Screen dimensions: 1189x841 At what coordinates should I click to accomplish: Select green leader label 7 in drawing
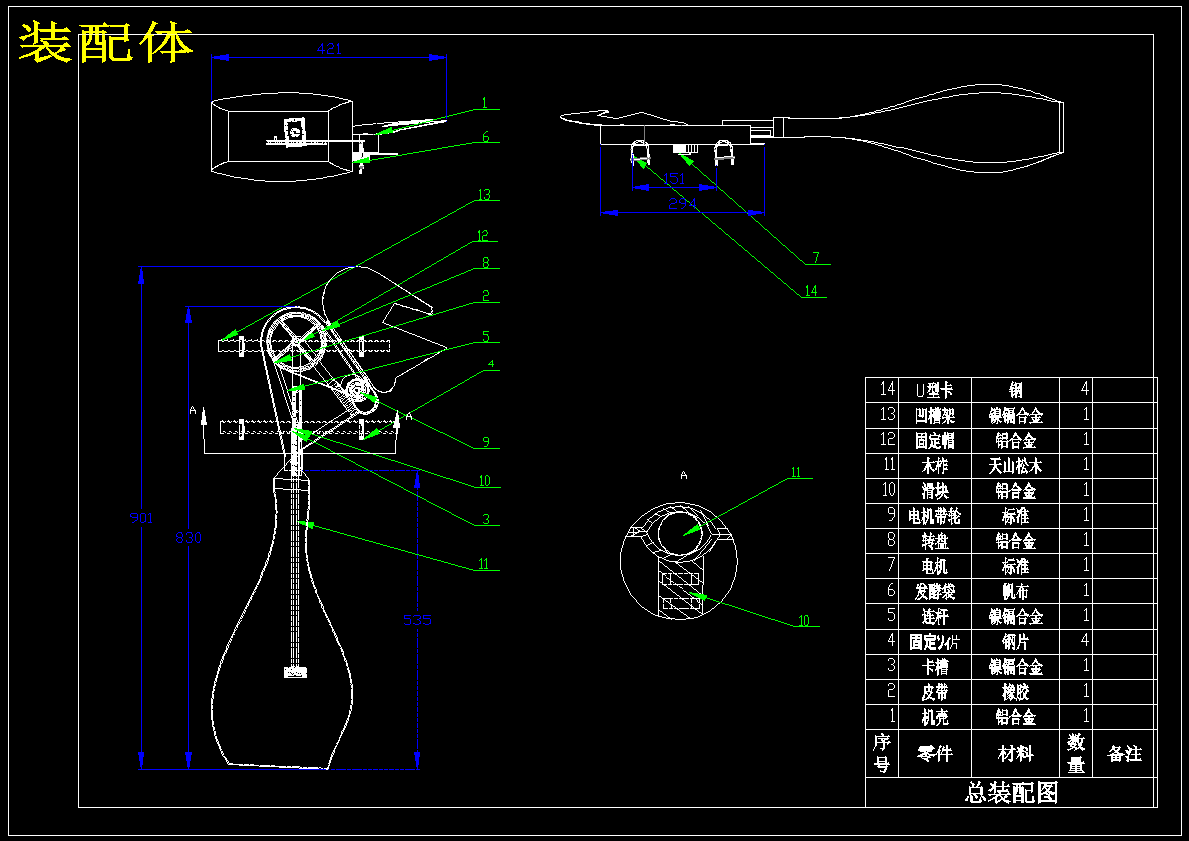tap(816, 258)
